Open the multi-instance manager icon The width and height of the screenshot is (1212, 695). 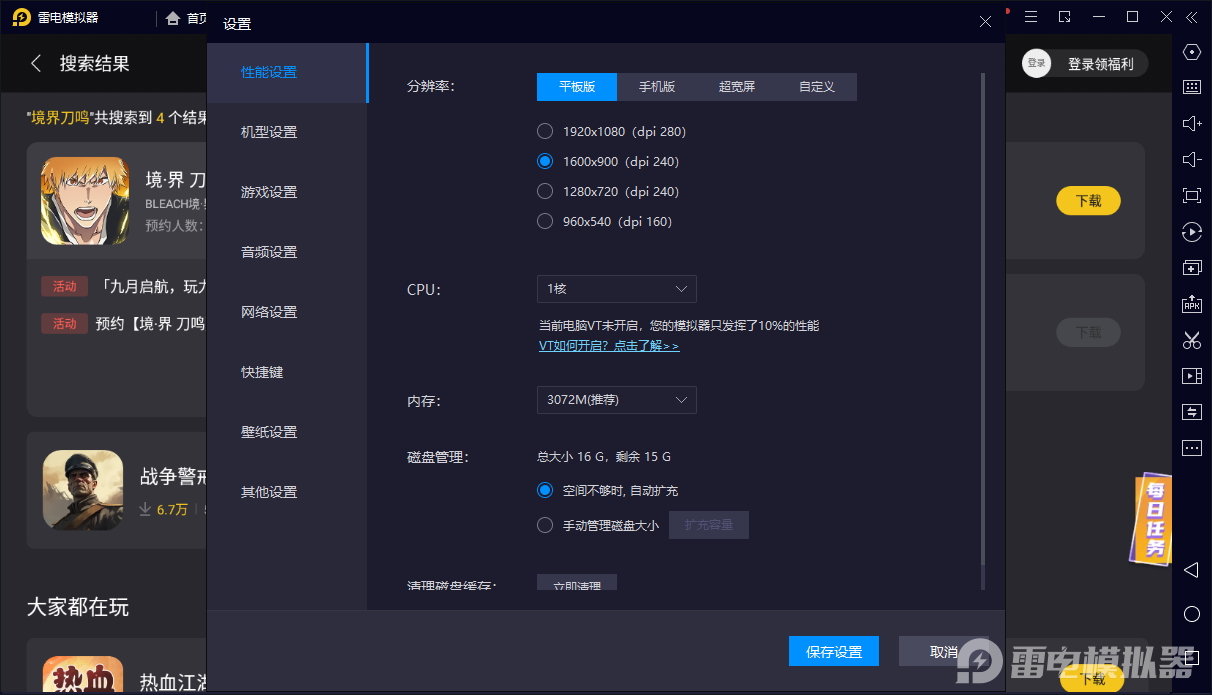[1191, 267]
